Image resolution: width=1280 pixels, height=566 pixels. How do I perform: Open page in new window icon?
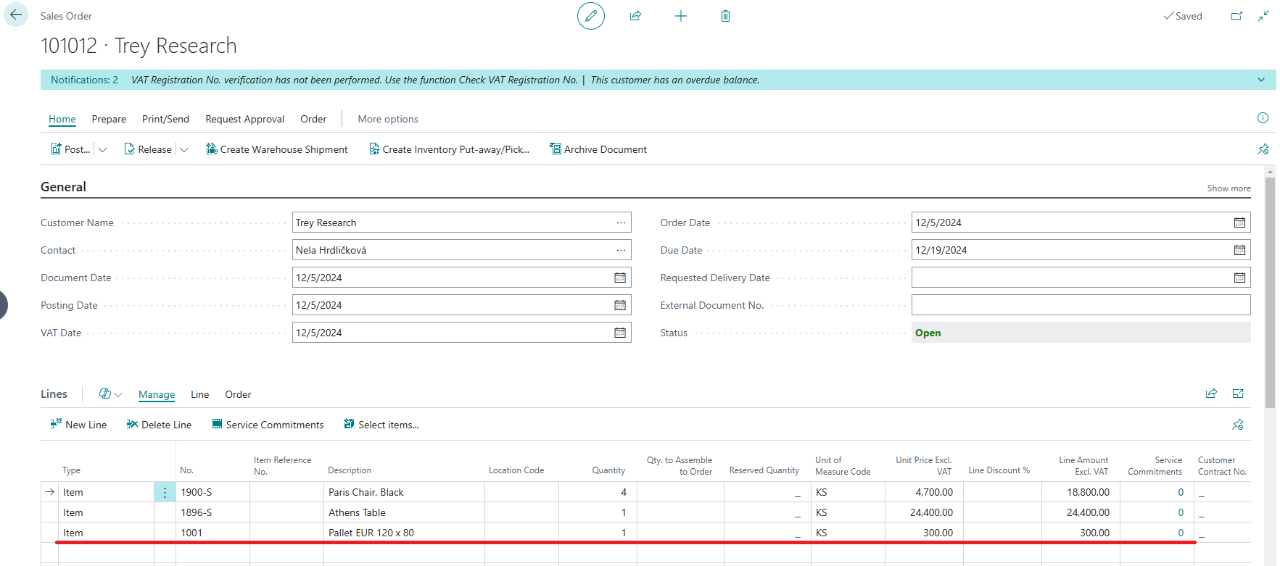1237,16
